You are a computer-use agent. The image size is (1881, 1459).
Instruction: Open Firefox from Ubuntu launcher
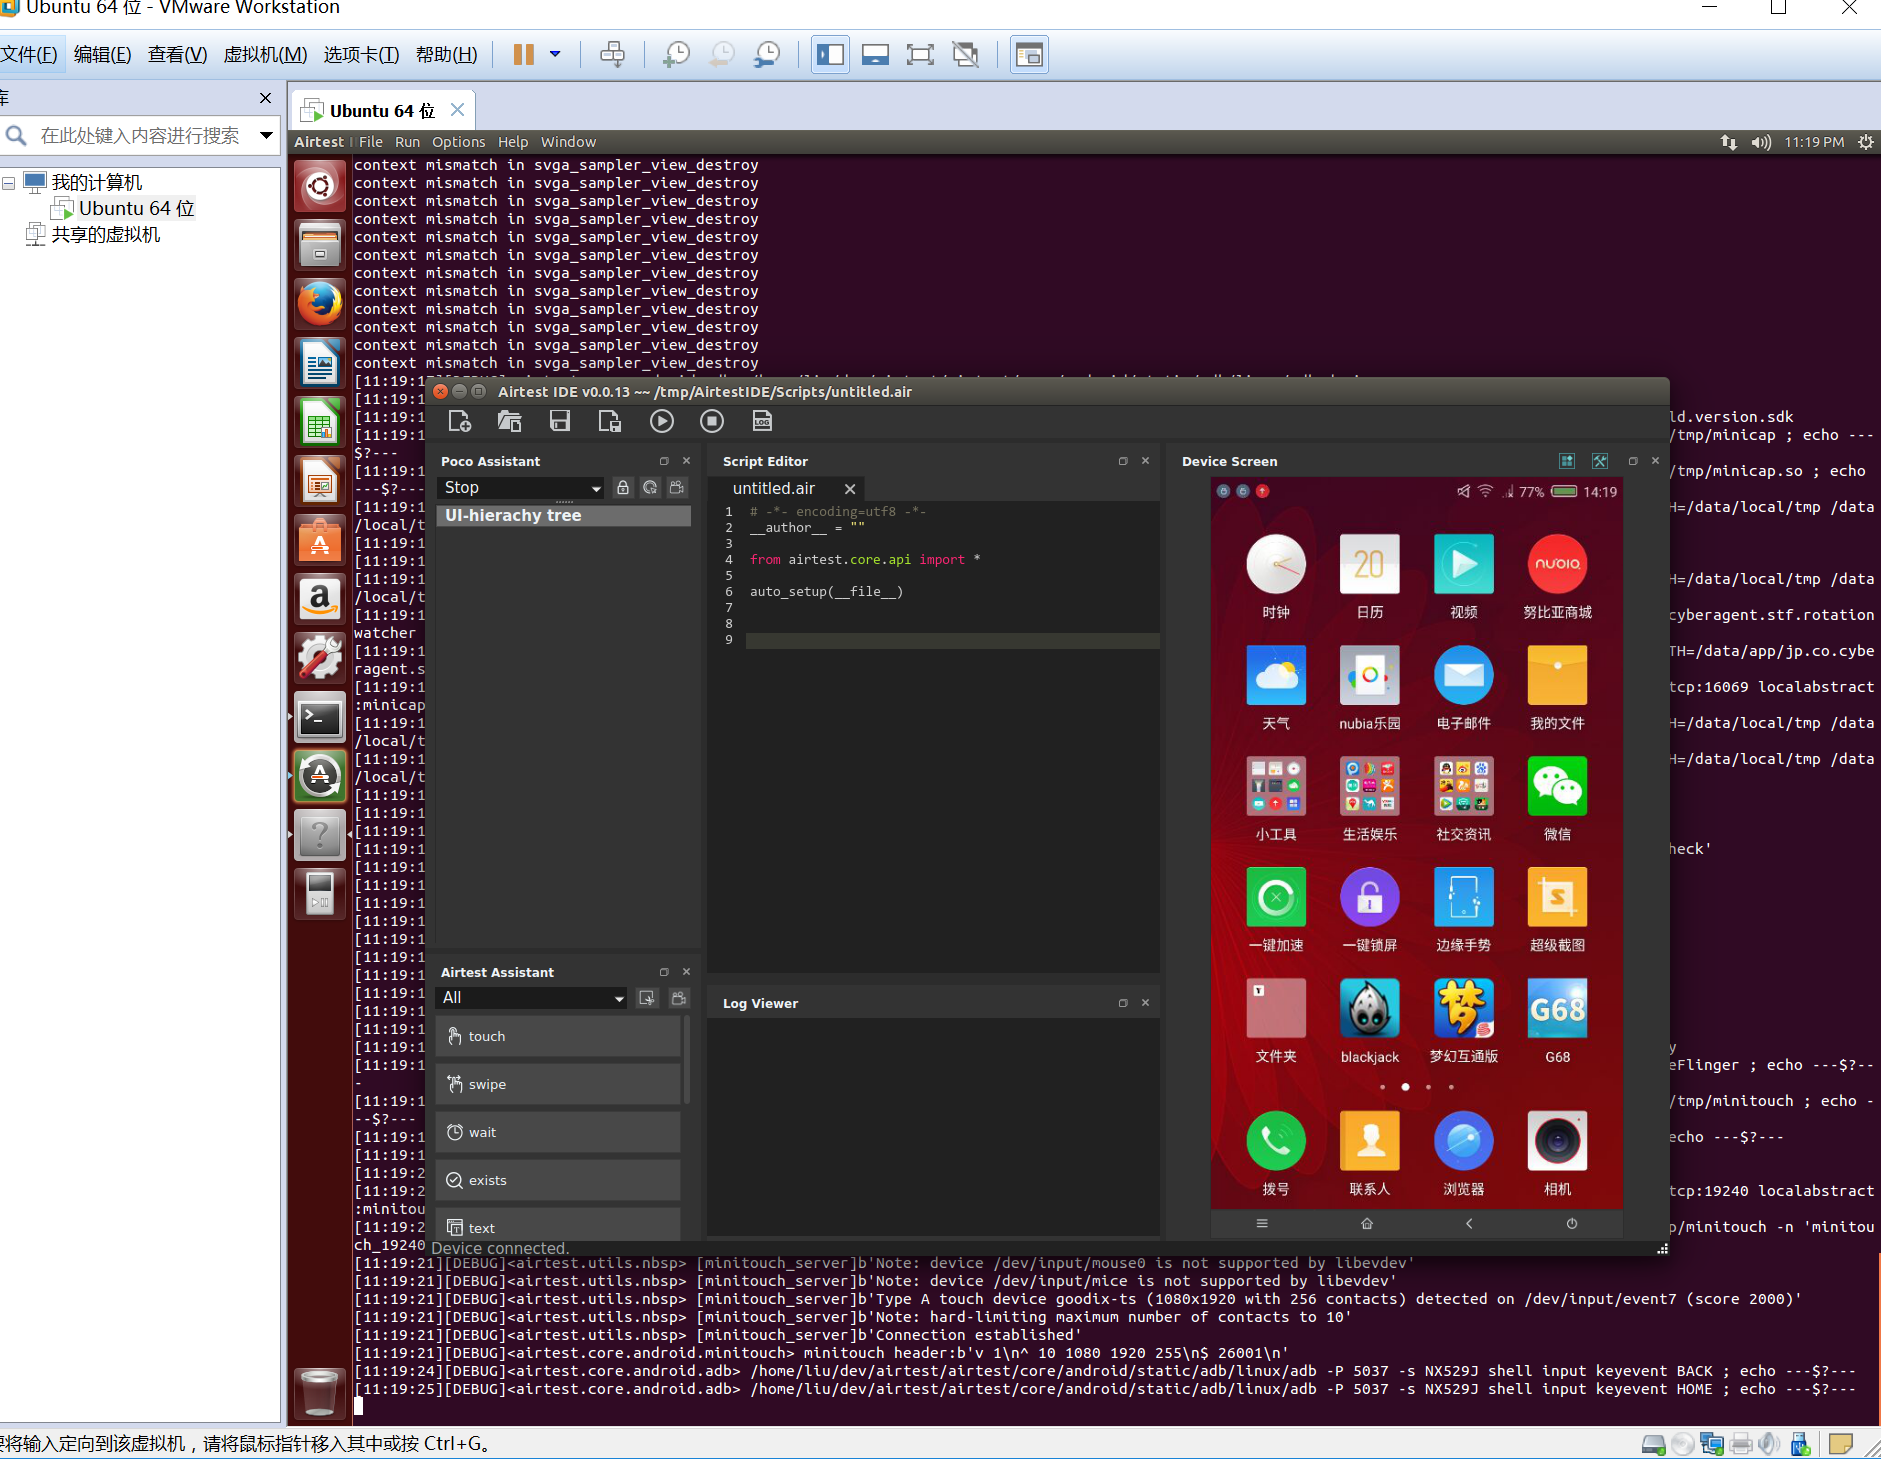point(320,303)
